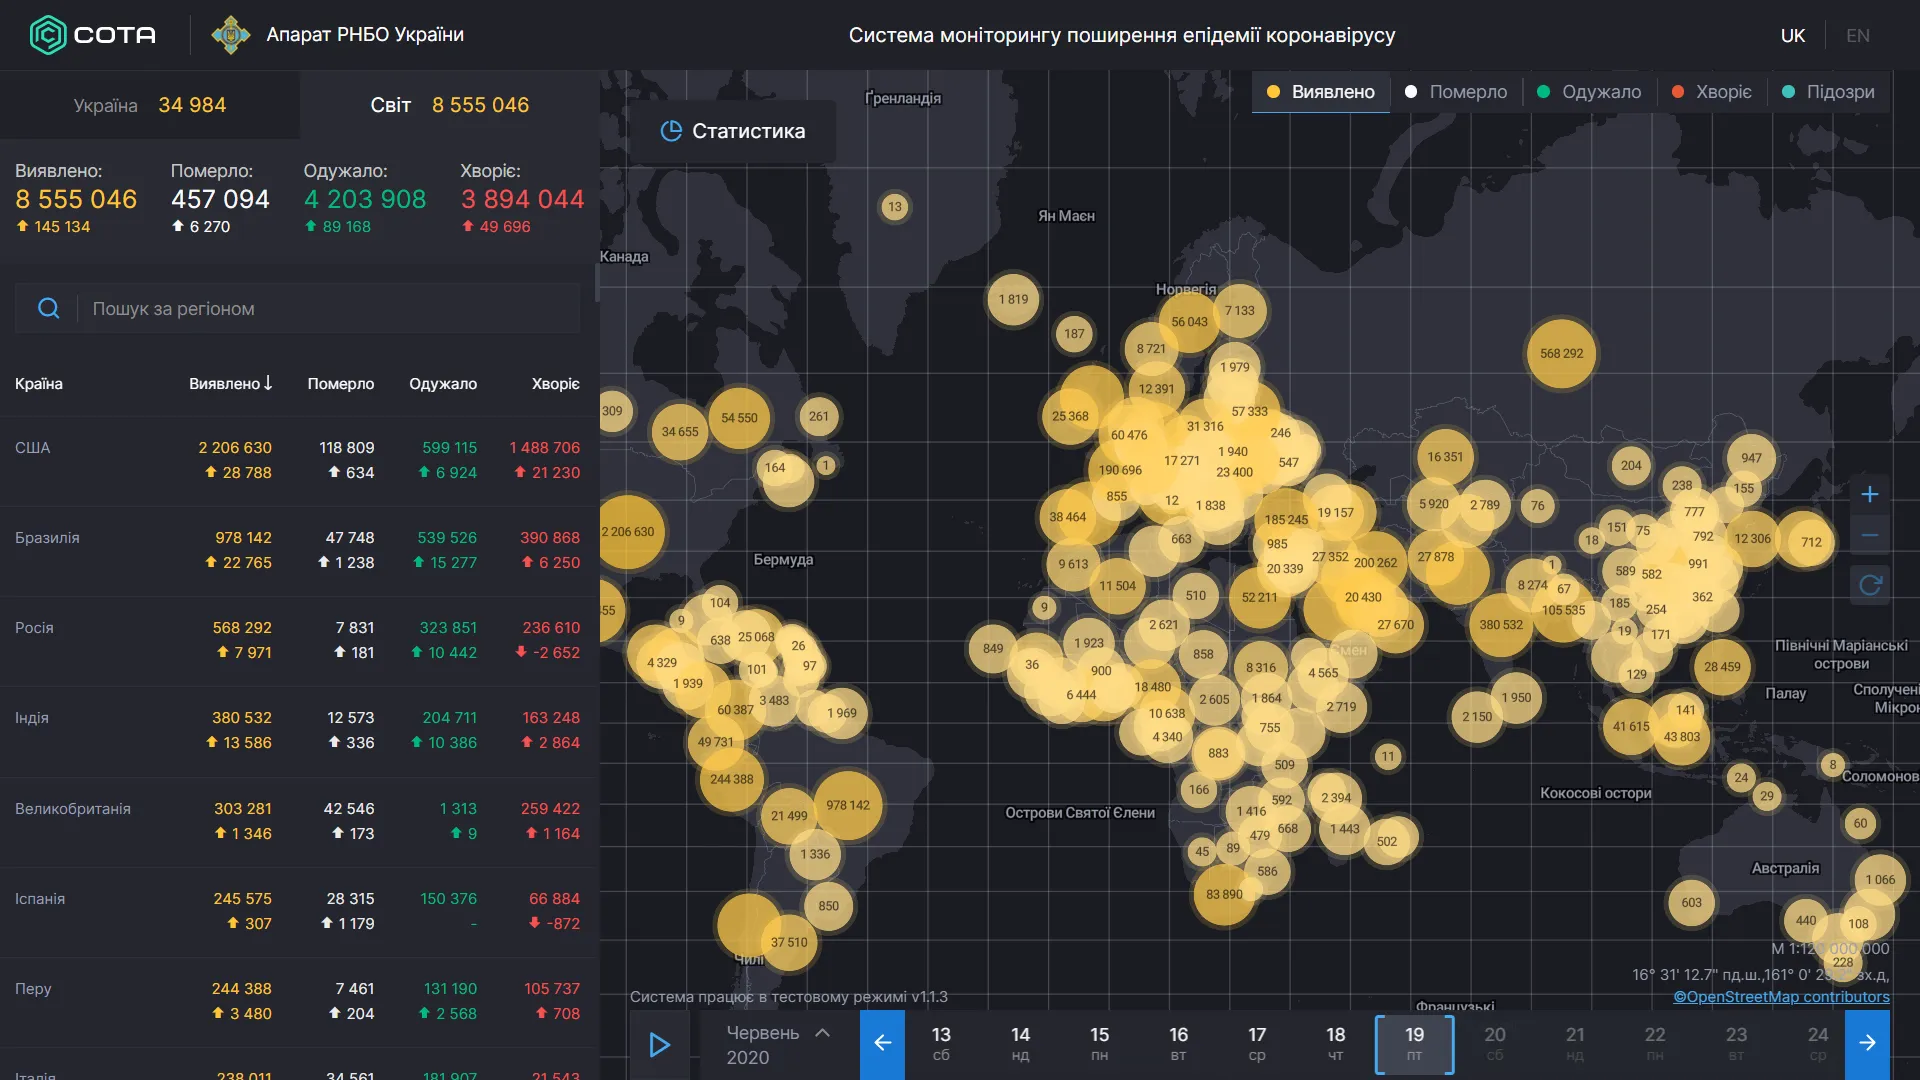Viewport: 1920px width, 1080px height.
Task: Click the 380 532 India map bubble
Action: click(x=1501, y=625)
